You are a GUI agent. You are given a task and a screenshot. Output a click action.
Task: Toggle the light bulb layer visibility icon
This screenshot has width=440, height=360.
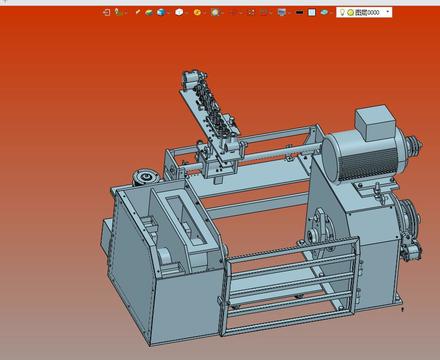click(x=342, y=12)
